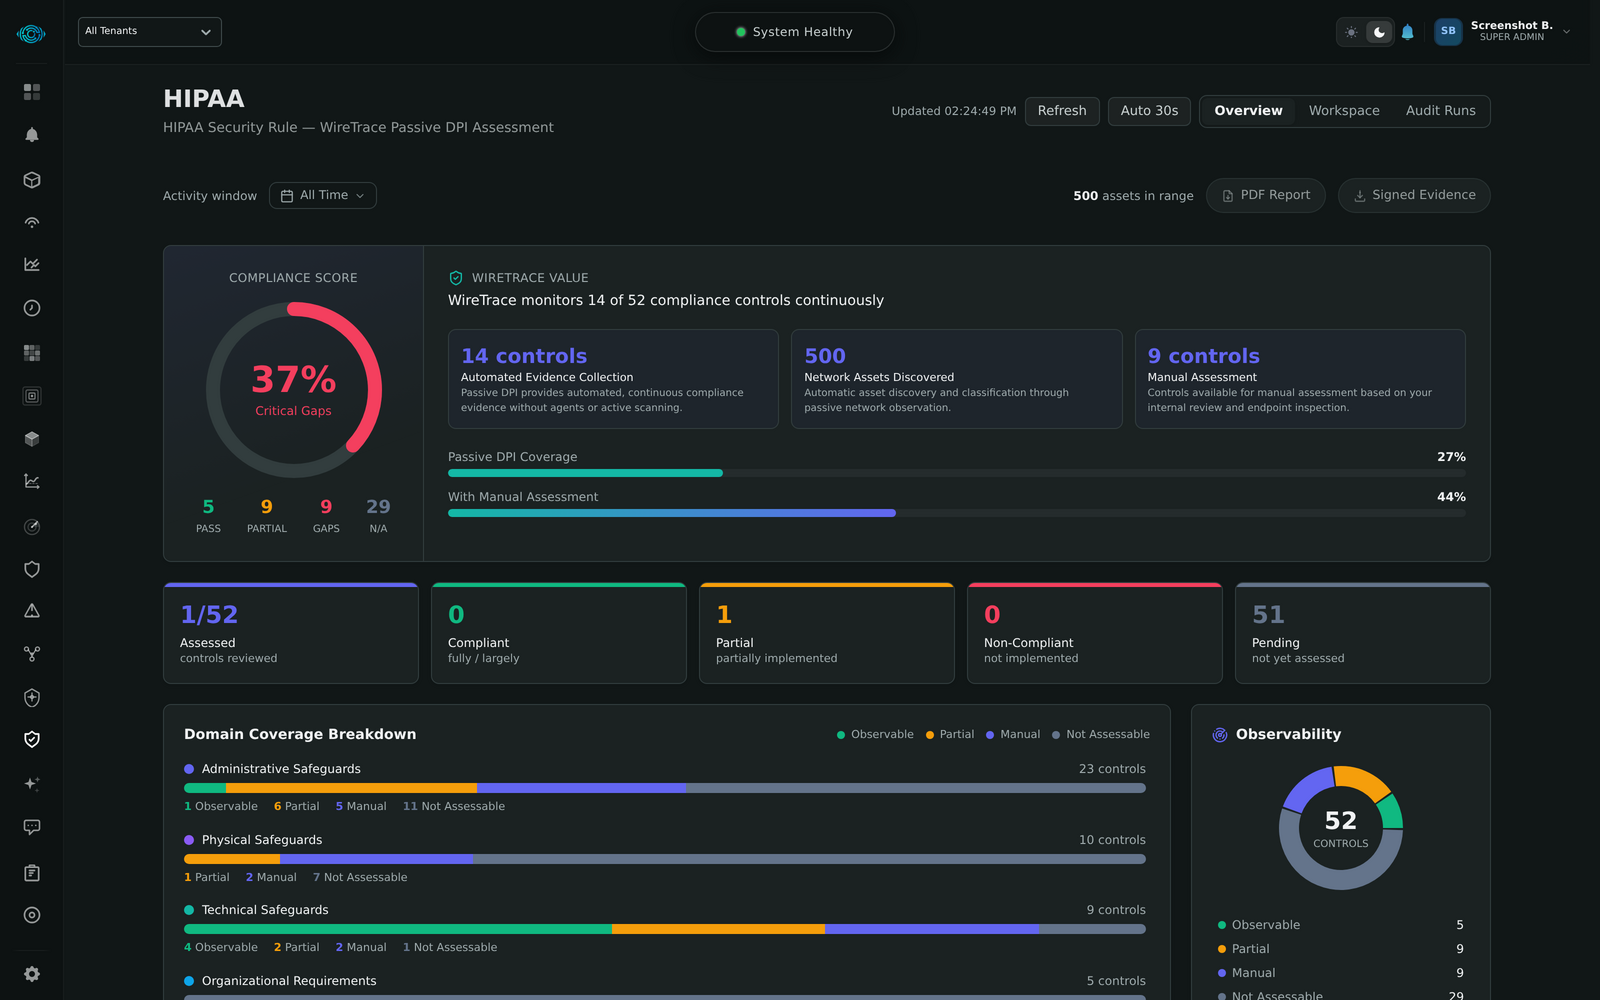Screen dimensions: 1600x1000
Task: Open the wireless signal icon in sidebar
Action: click(x=32, y=222)
